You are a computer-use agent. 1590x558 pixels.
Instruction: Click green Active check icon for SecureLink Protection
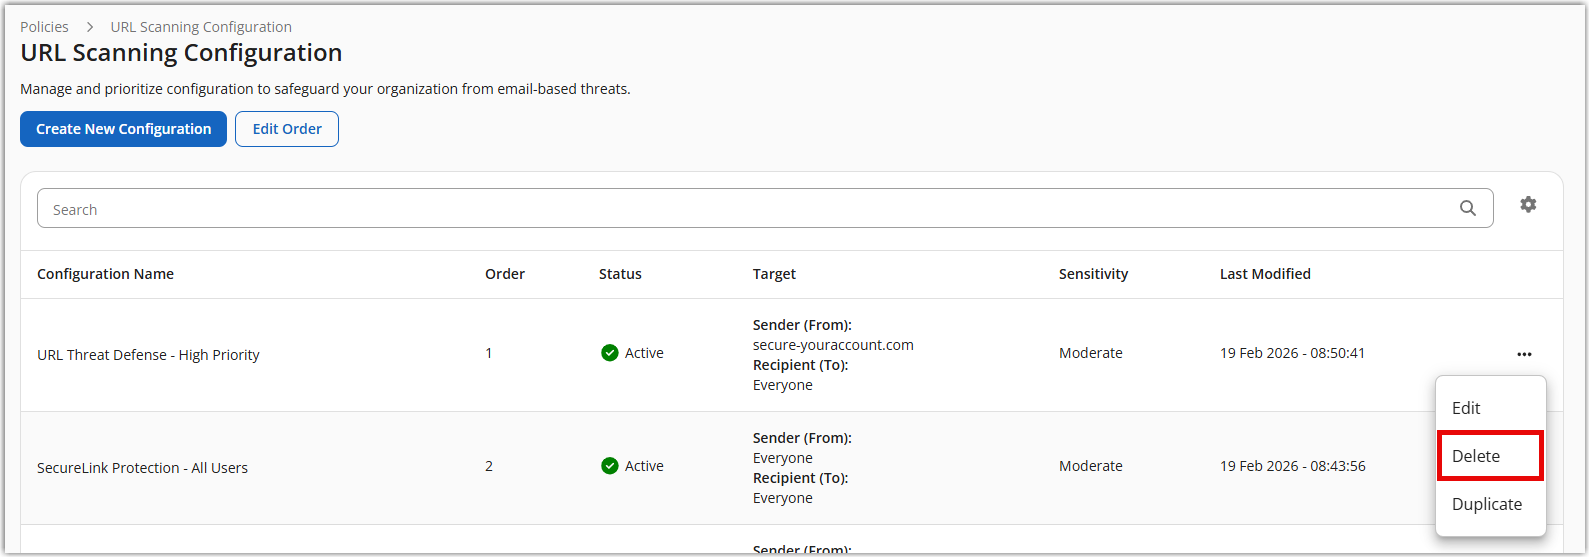(x=609, y=466)
